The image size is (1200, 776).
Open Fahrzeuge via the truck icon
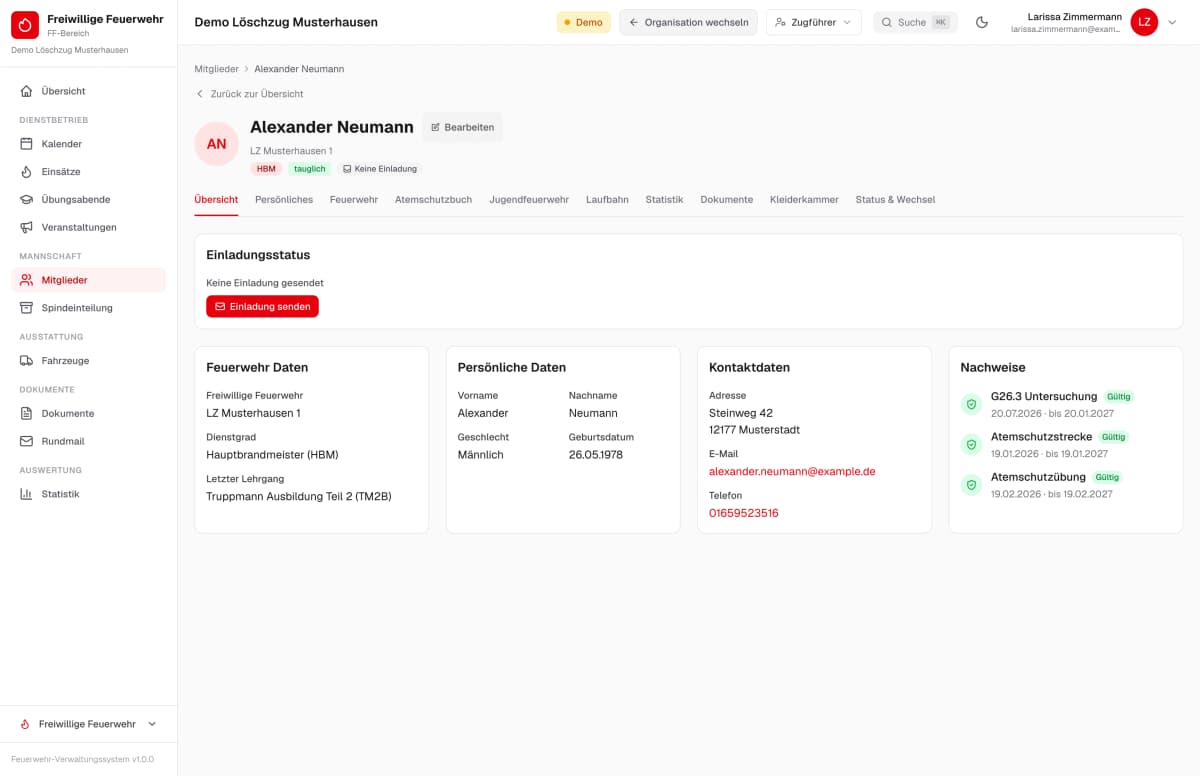[27, 361]
